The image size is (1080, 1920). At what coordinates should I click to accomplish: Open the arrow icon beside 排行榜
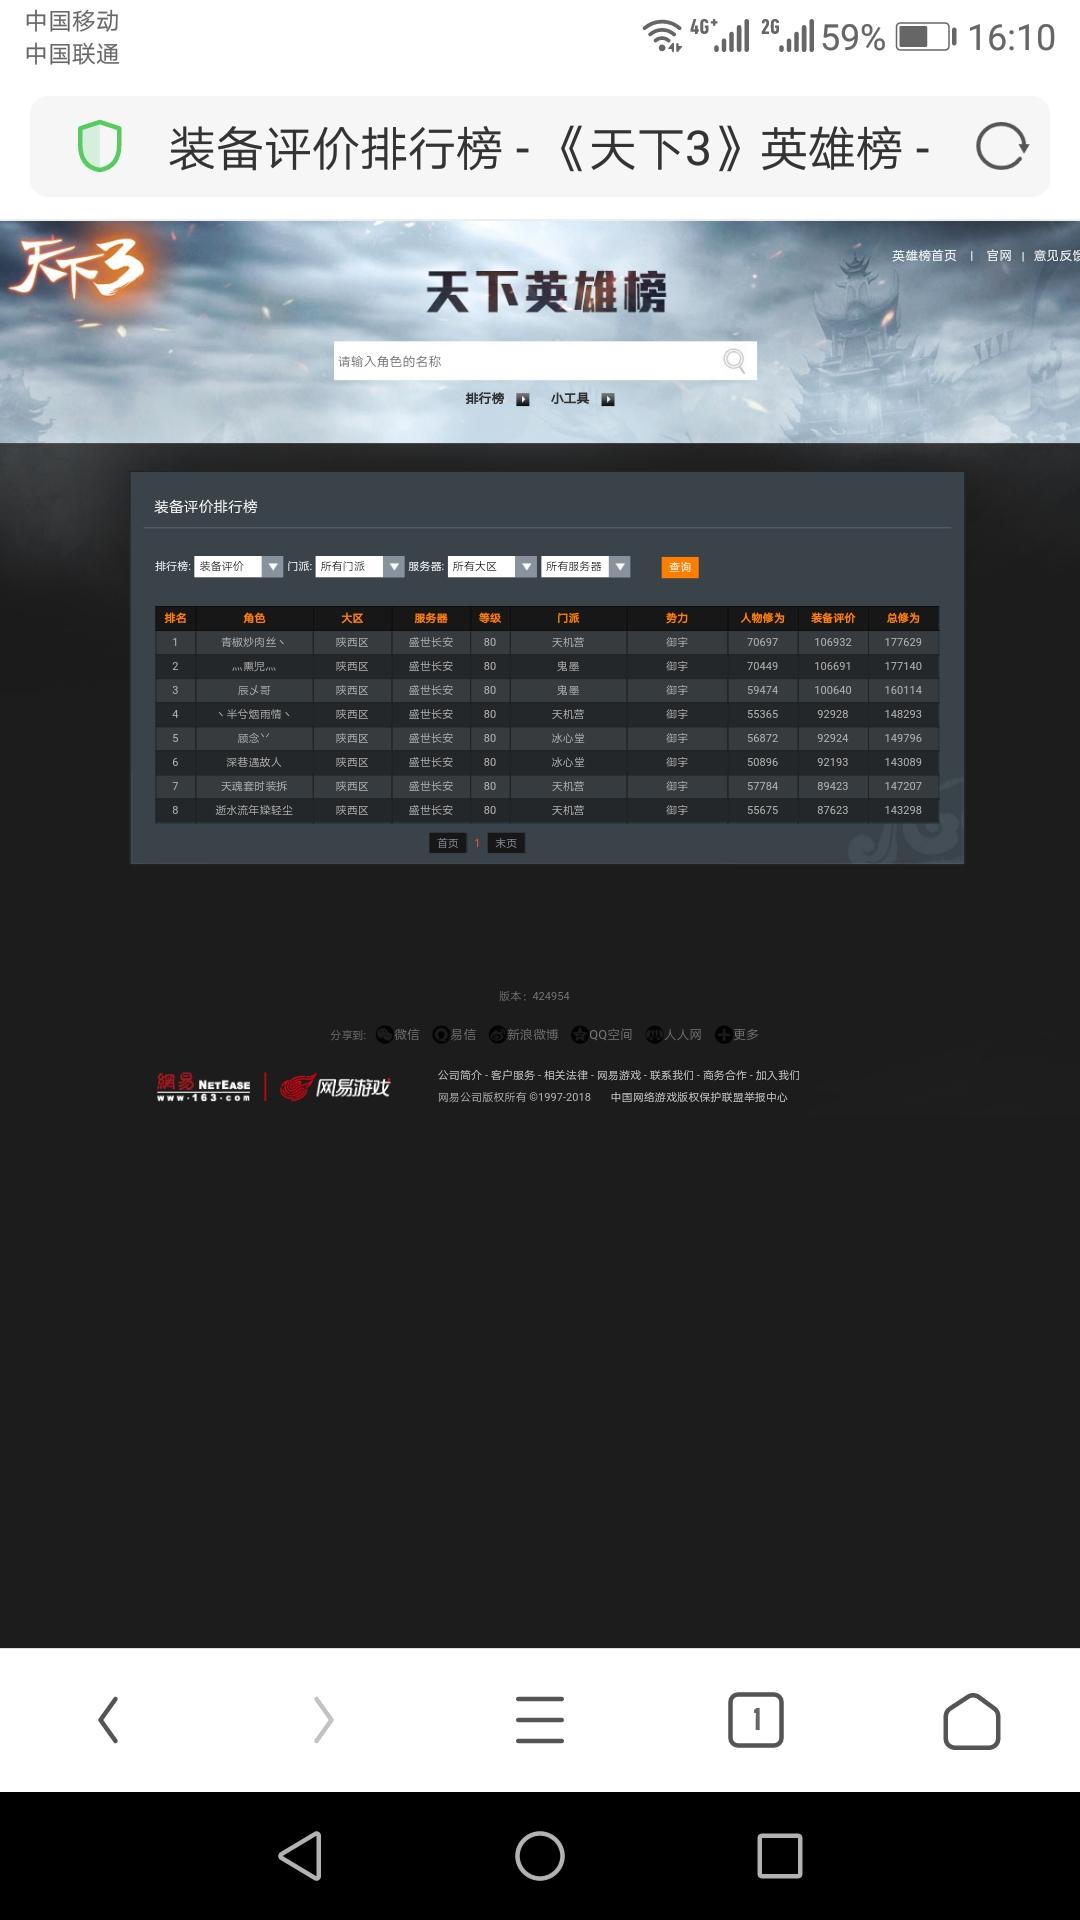pyautogui.click(x=522, y=399)
